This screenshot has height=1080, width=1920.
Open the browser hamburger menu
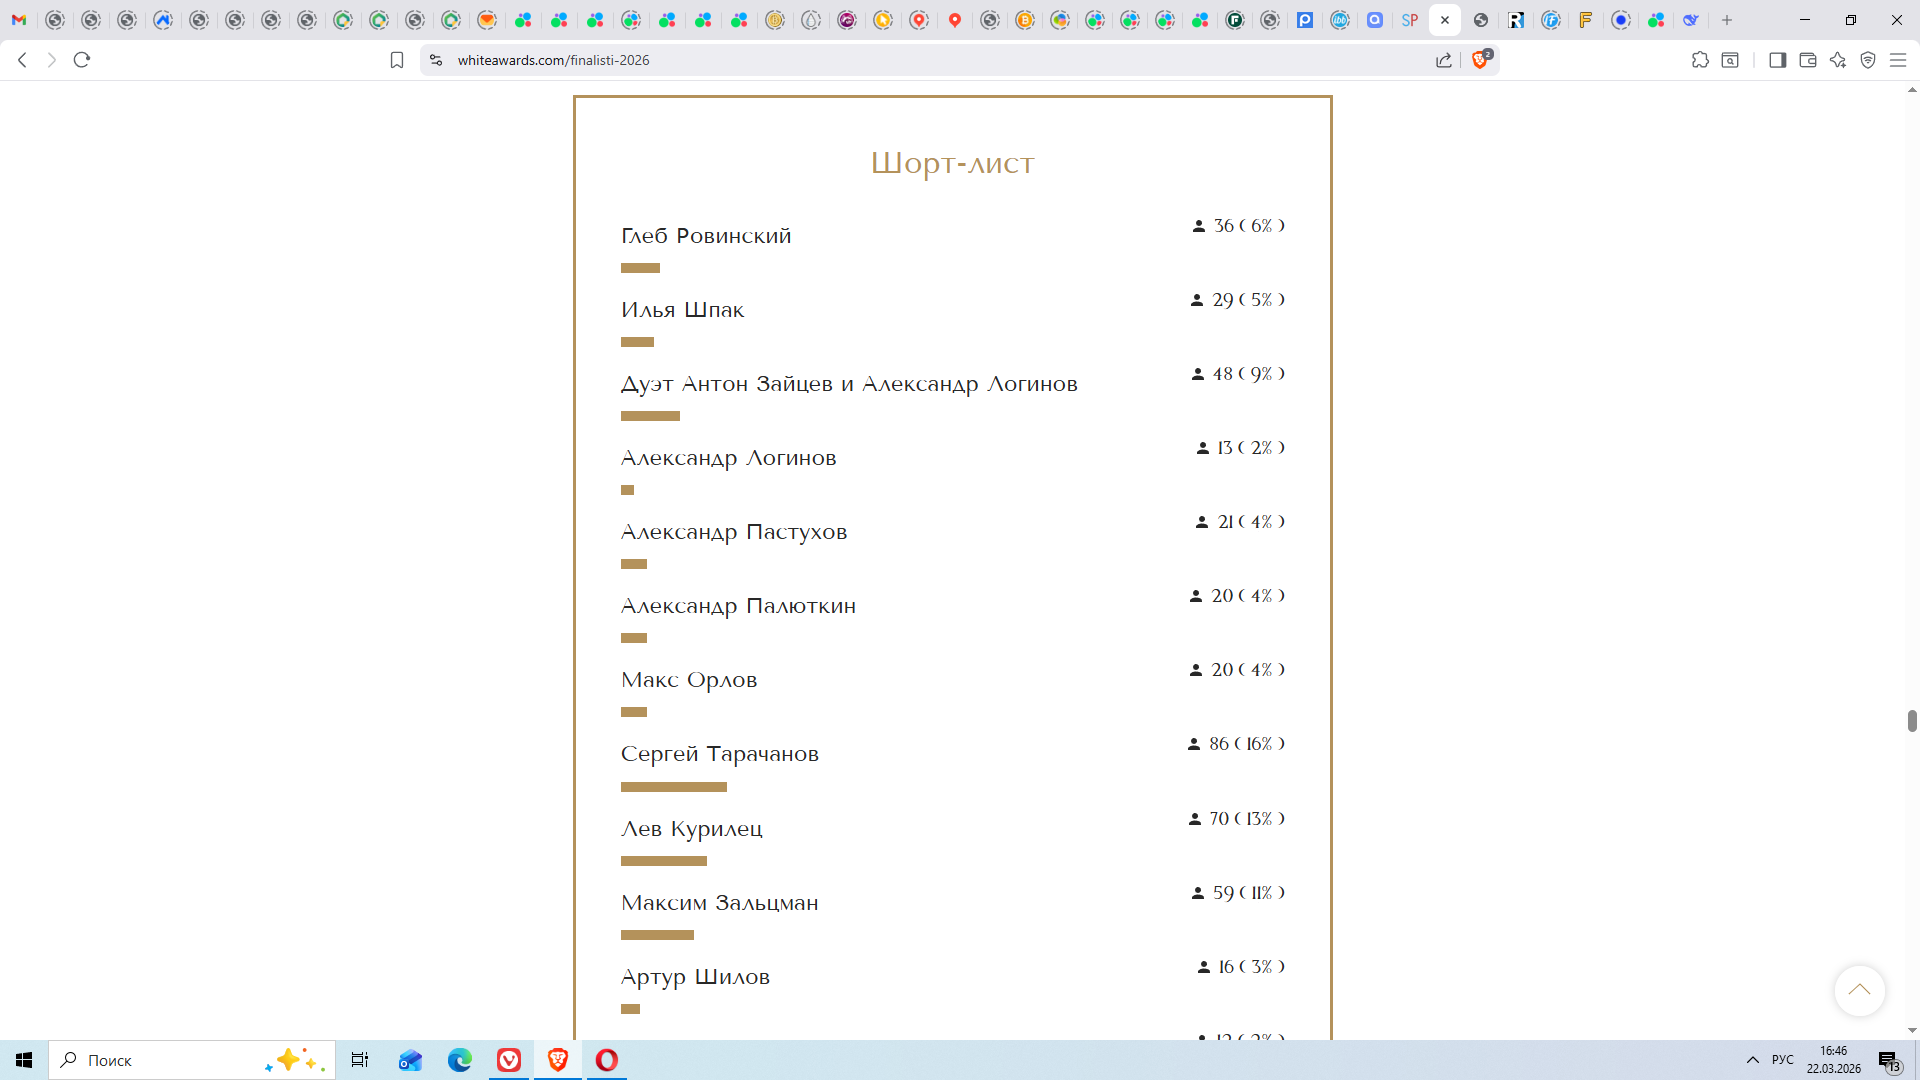(x=1898, y=60)
